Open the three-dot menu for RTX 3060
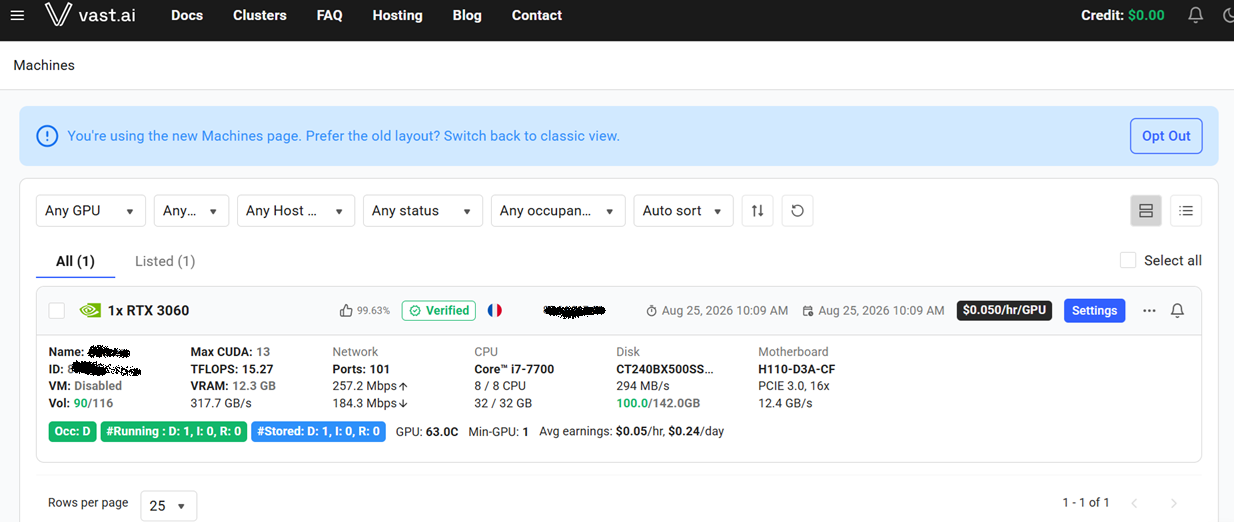 1149,311
